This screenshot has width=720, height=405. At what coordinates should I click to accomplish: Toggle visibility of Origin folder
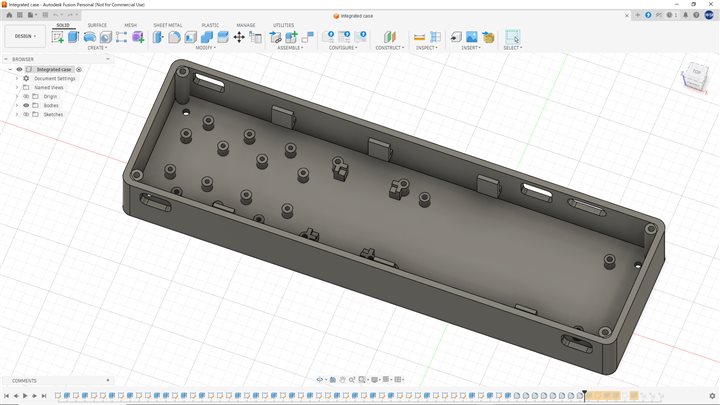[x=26, y=96]
